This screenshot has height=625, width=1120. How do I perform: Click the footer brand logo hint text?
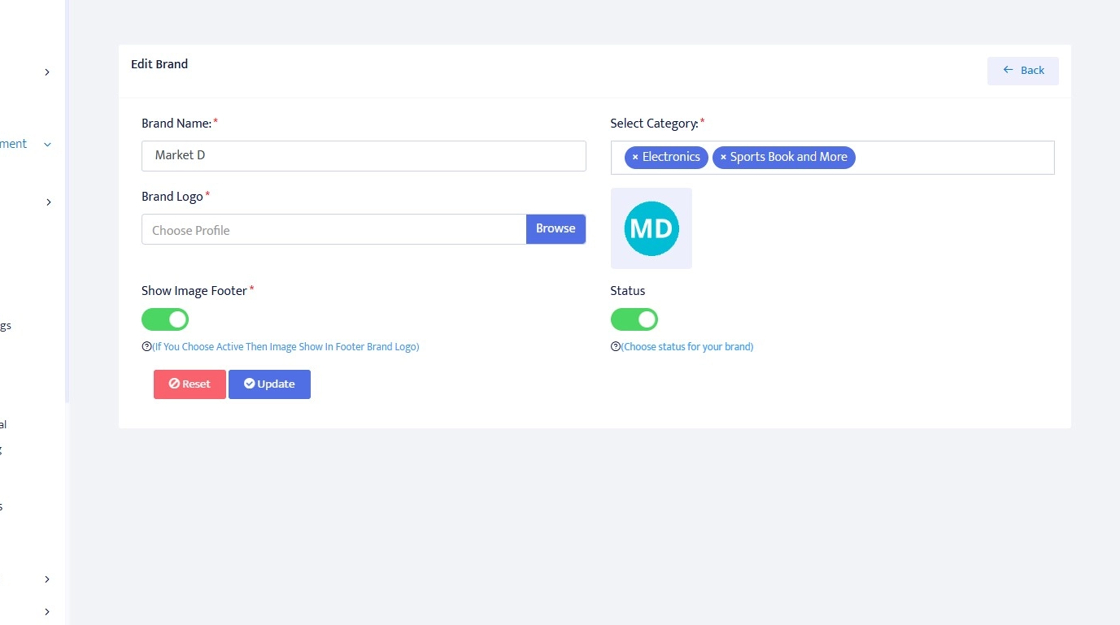click(286, 346)
